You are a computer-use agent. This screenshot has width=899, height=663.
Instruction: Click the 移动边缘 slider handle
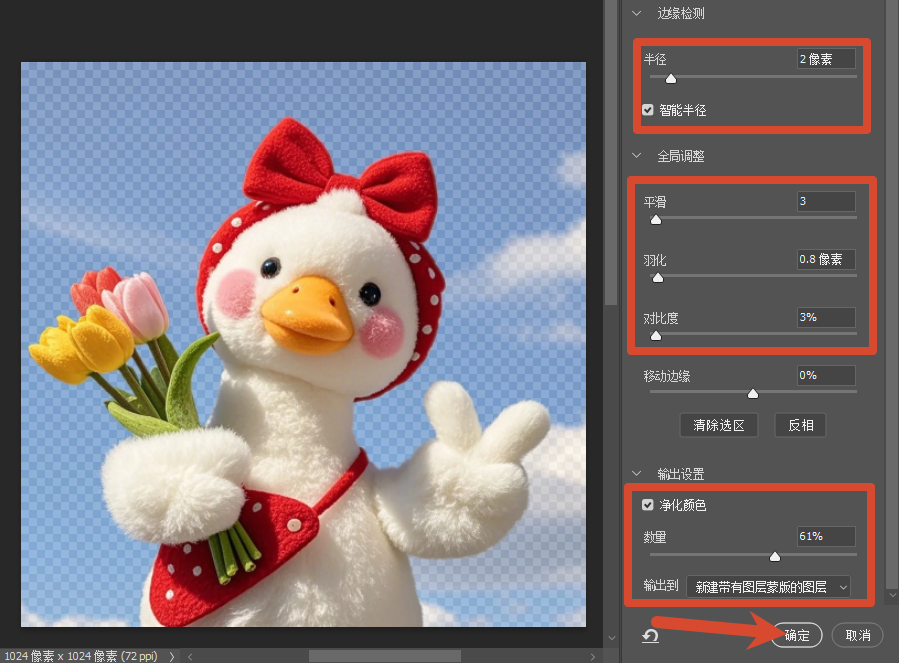(x=753, y=393)
